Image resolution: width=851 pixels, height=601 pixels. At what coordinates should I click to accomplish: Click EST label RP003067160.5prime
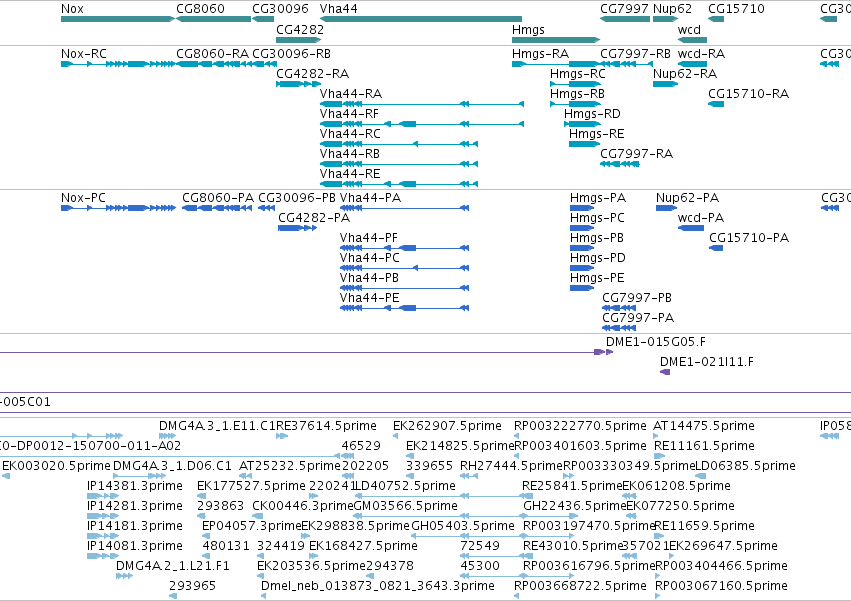coord(721,586)
